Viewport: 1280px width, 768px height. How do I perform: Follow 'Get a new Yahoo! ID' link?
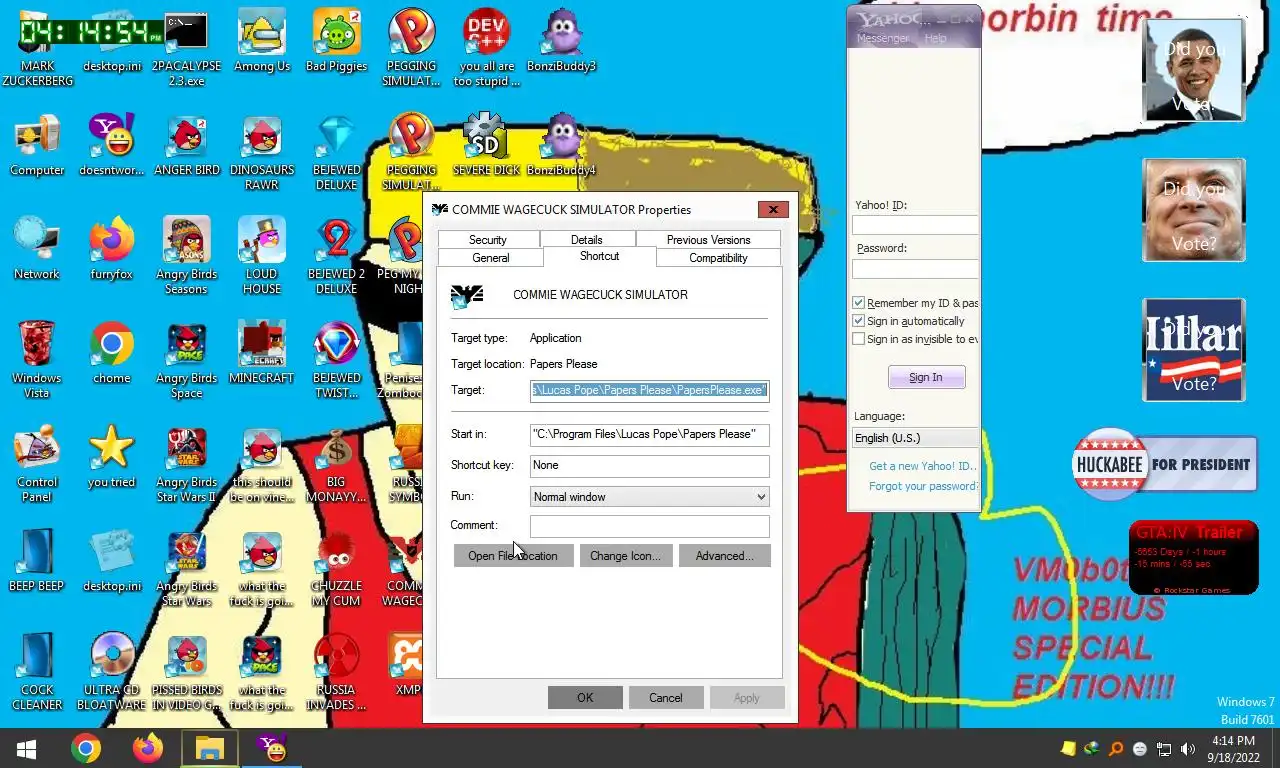click(922, 466)
